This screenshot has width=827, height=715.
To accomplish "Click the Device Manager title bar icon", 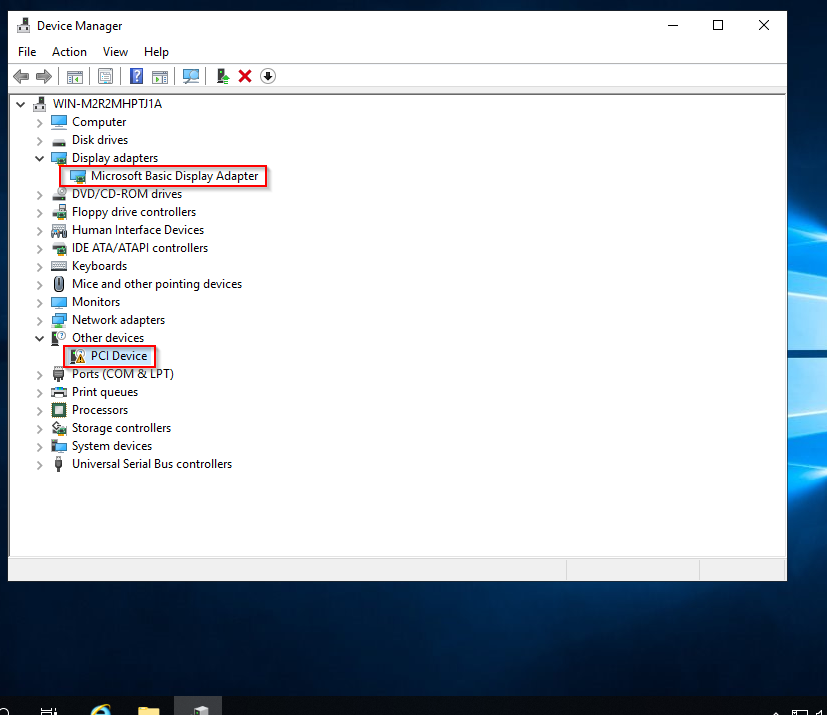I will pos(24,25).
